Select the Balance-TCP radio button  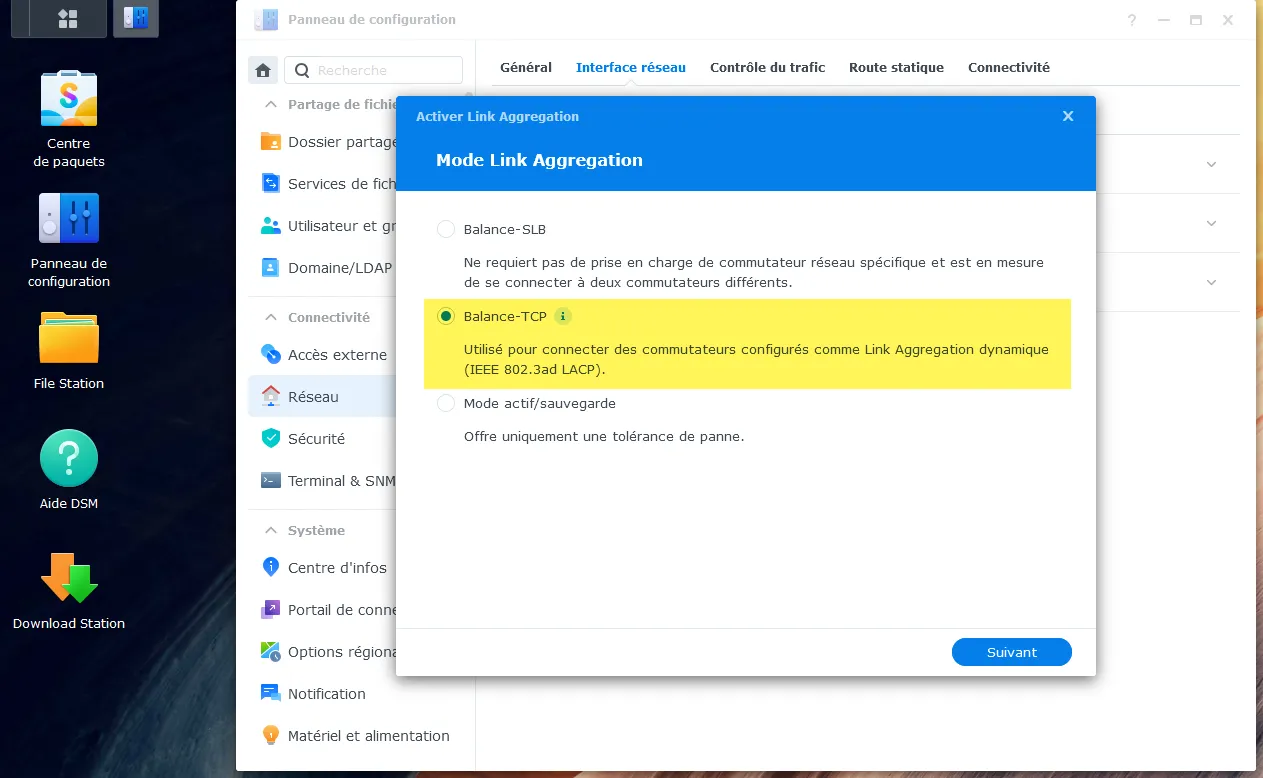click(x=446, y=317)
